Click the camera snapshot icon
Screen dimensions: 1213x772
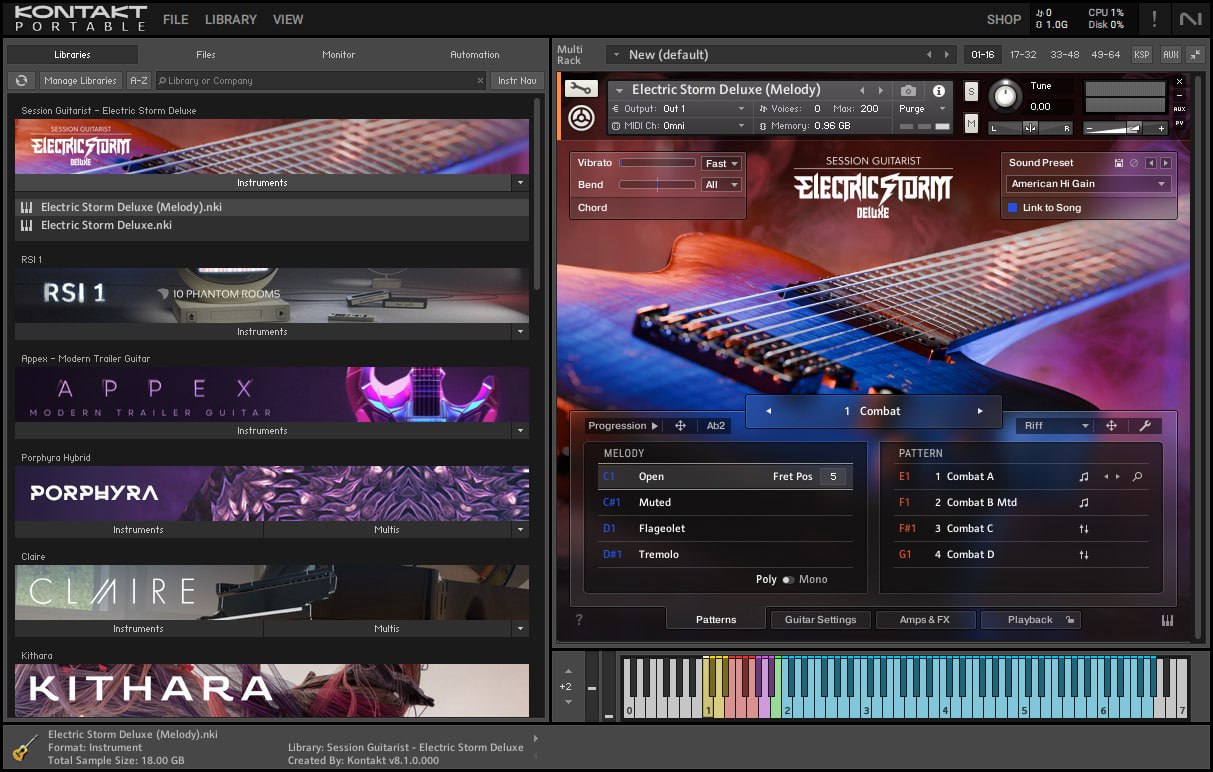coord(908,90)
